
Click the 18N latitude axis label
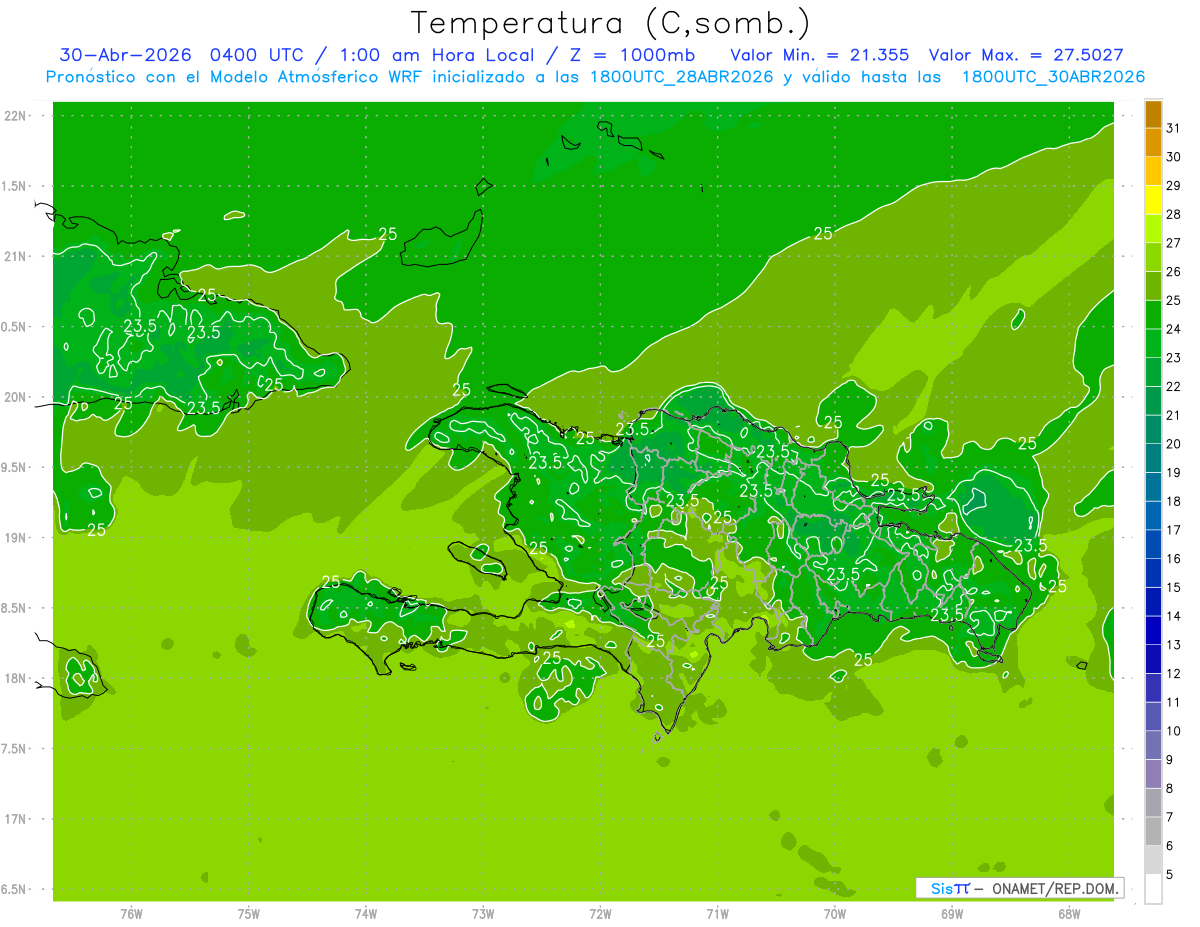click(17, 678)
